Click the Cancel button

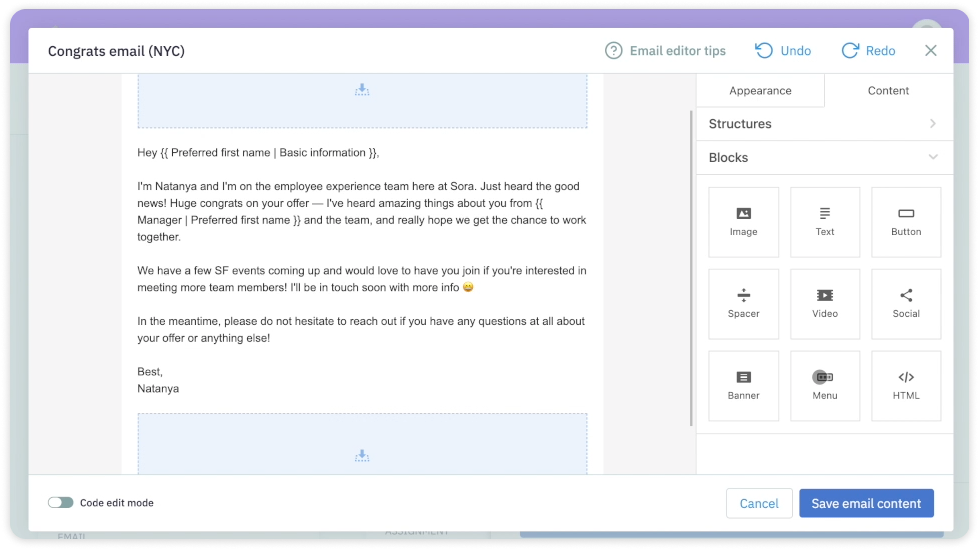click(759, 503)
